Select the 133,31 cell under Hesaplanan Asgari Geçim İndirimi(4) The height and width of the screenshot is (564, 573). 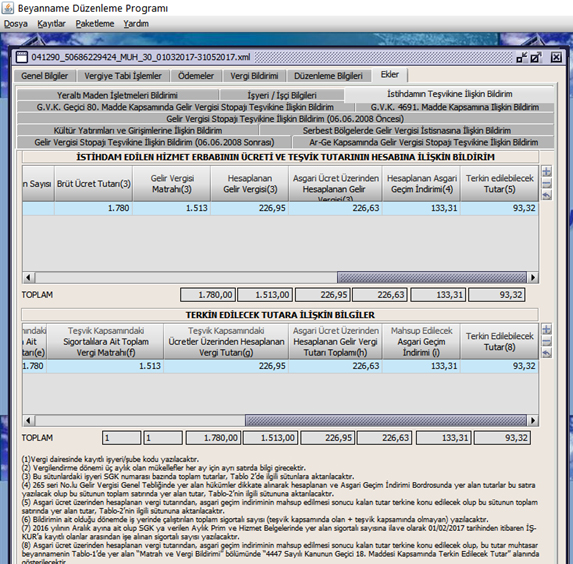tap(422, 208)
